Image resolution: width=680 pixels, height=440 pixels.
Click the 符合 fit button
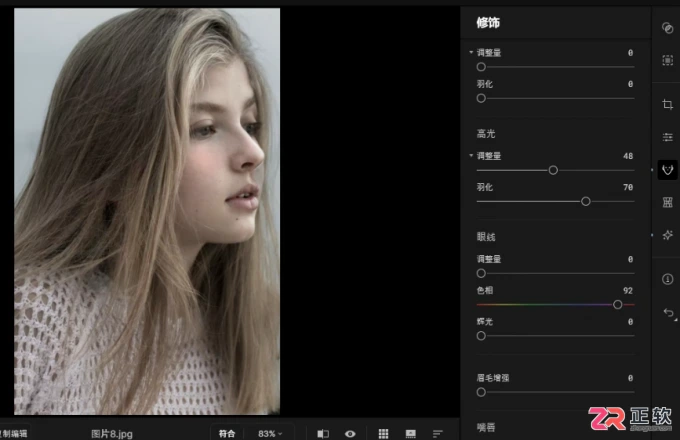tap(227, 433)
